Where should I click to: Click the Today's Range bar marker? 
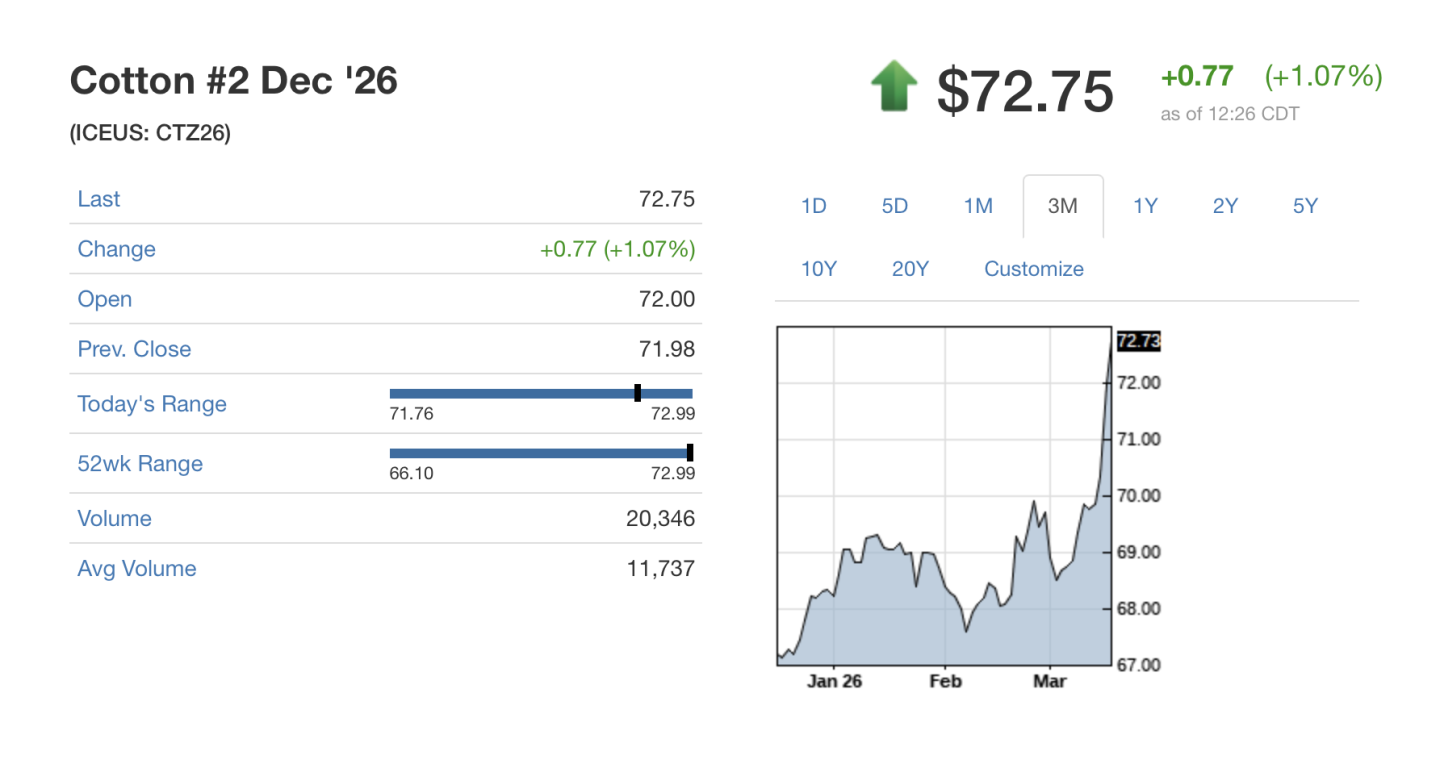[638, 393]
